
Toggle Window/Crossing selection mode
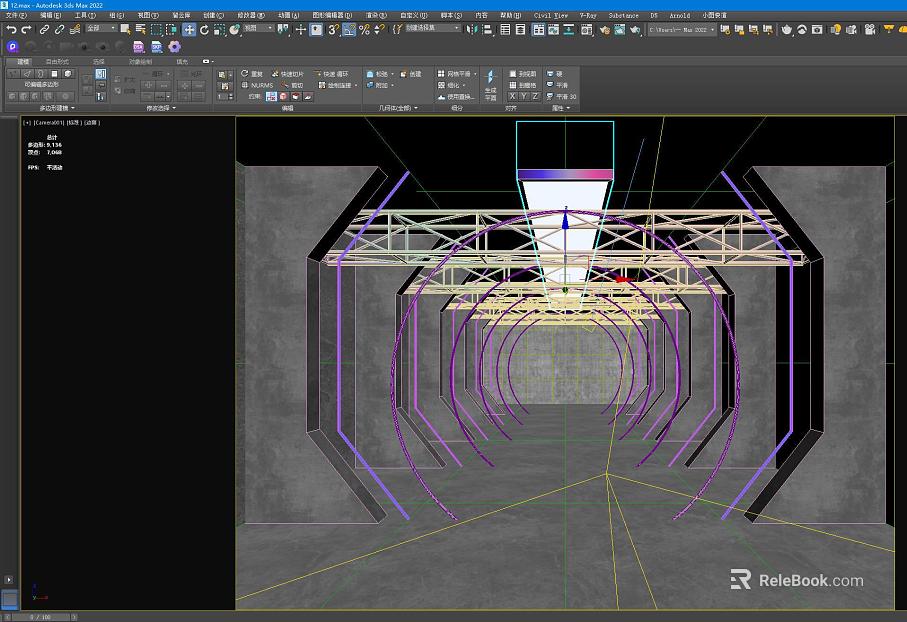tap(171, 30)
